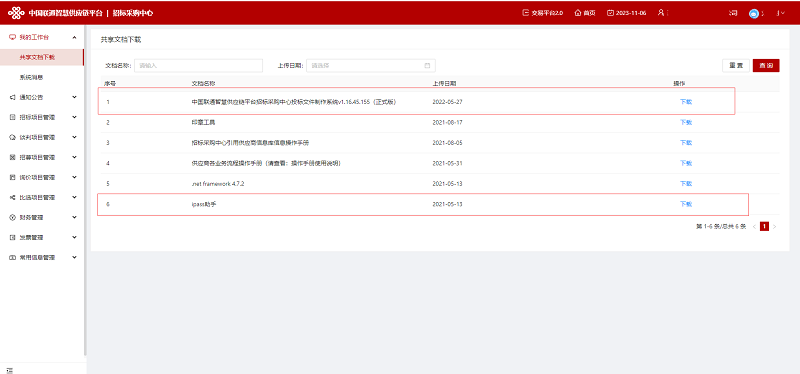Click the China Unicom logo icon

point(16,13)
